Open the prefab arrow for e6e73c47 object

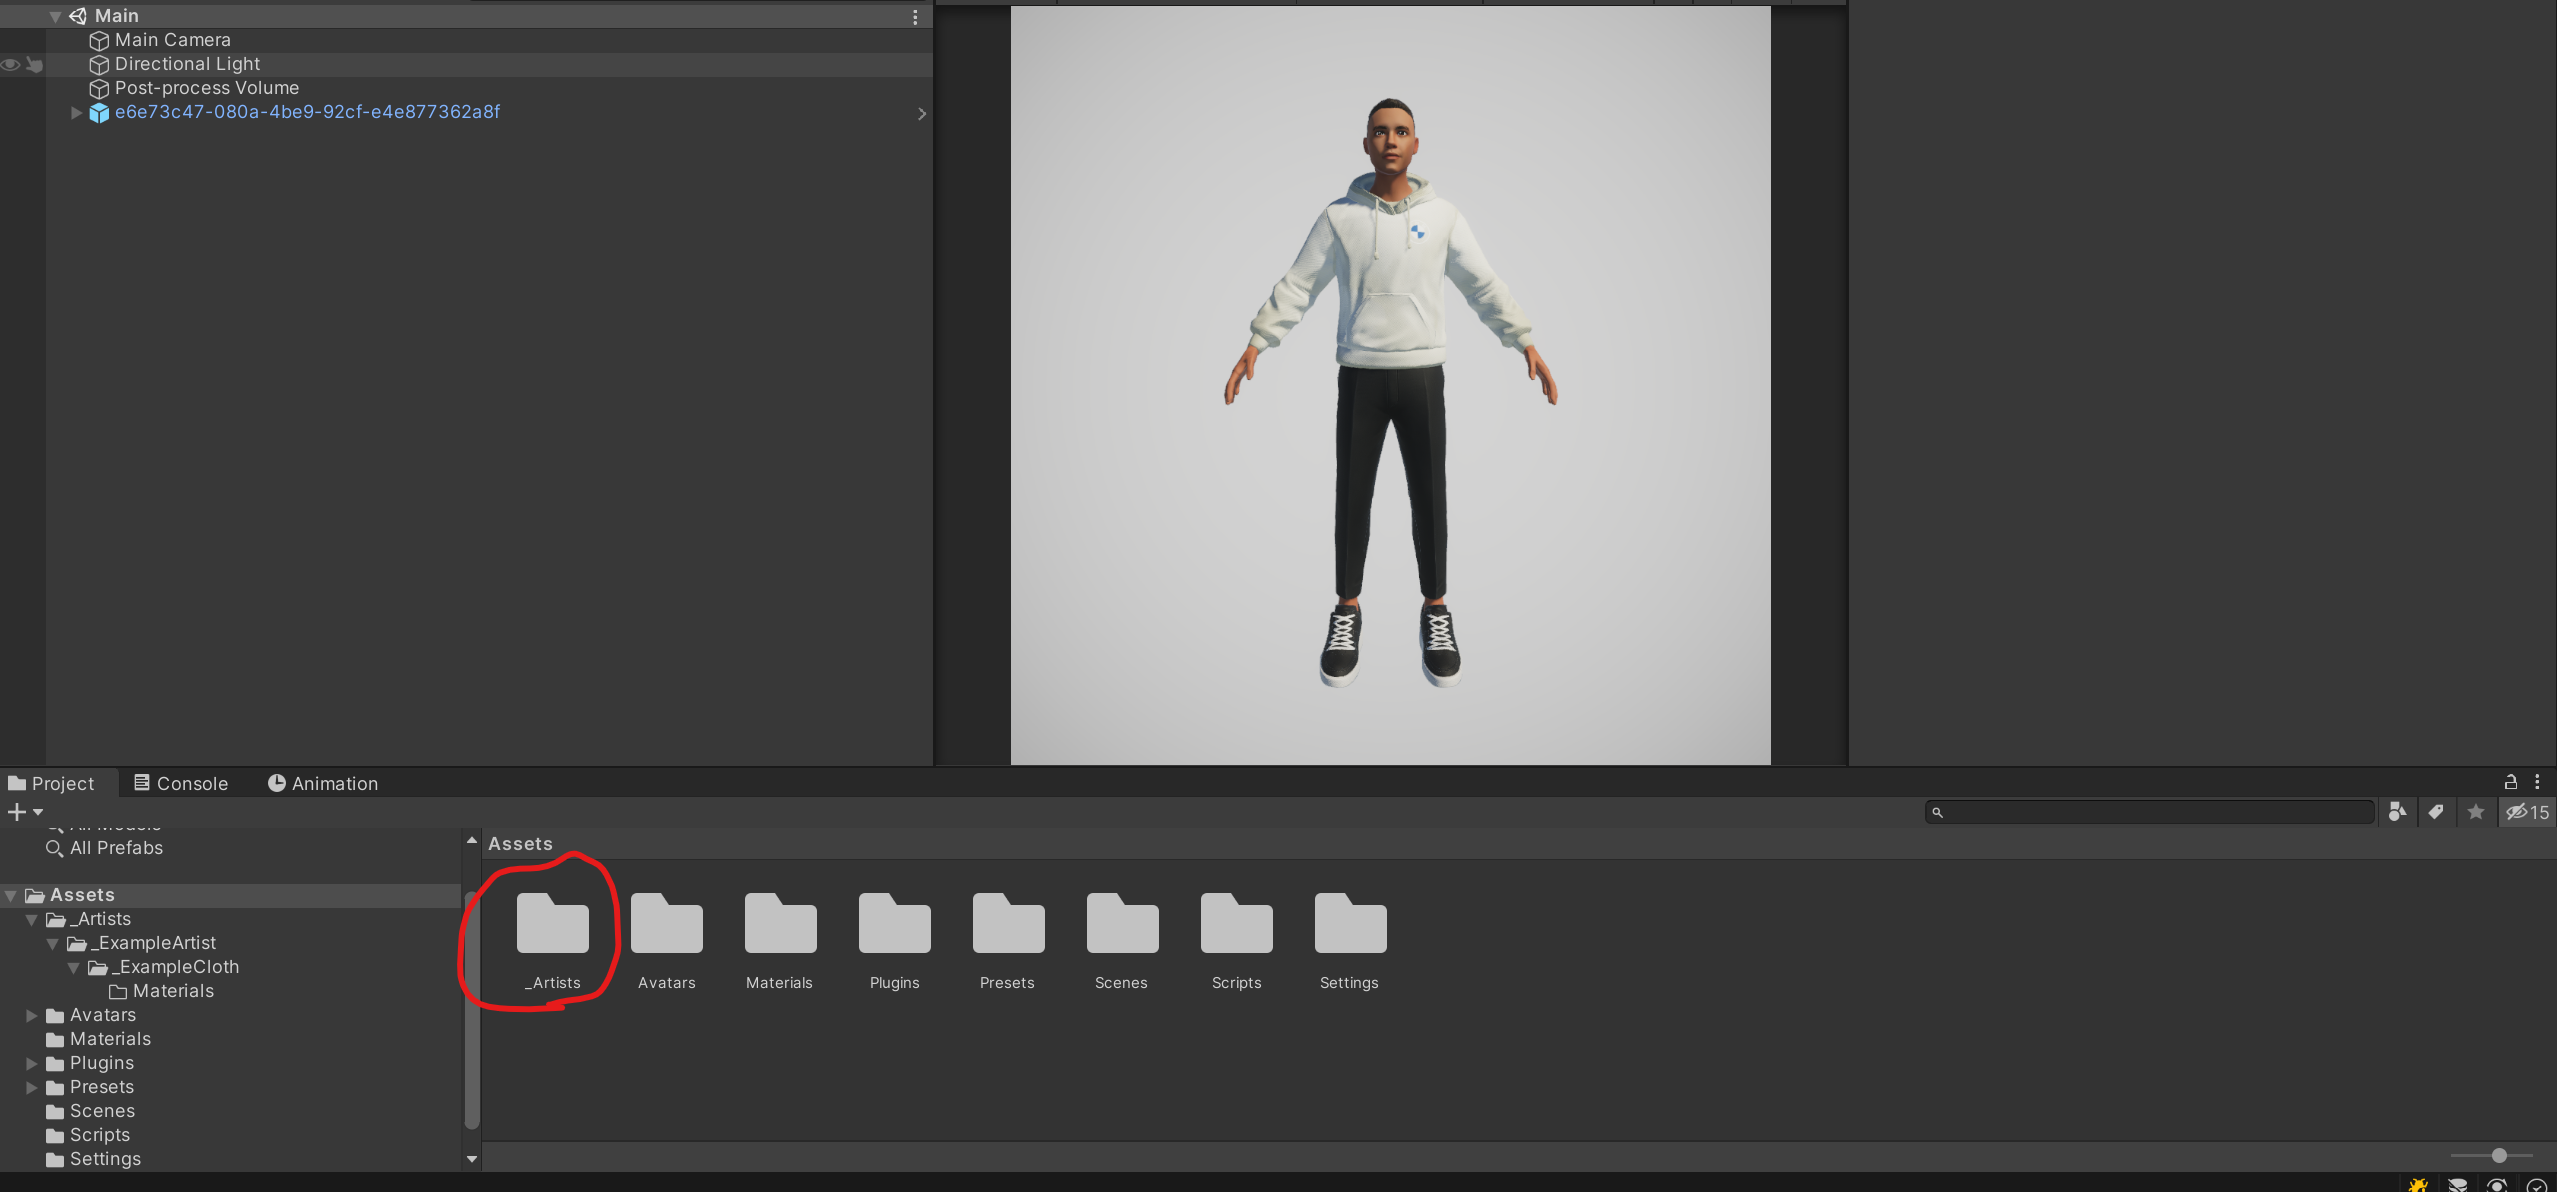[921, 114]
